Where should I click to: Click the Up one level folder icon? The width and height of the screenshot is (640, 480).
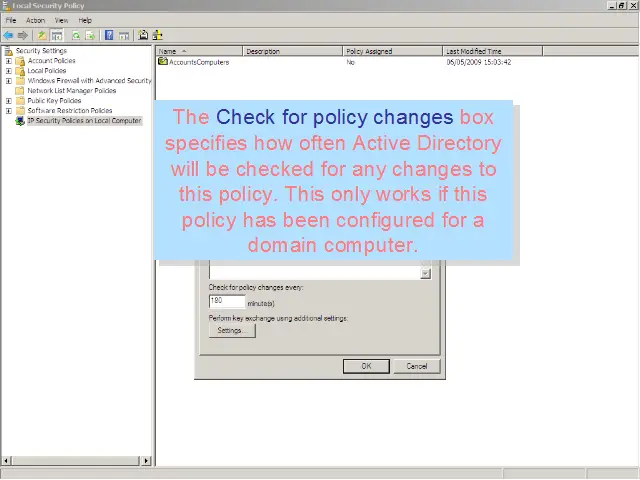tap(42, 35)
